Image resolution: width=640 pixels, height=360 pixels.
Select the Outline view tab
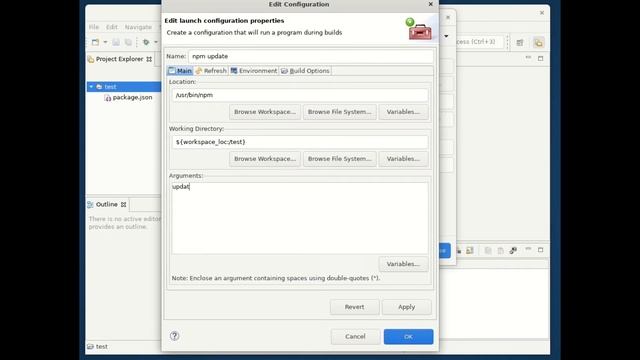[x=107, y=204]
